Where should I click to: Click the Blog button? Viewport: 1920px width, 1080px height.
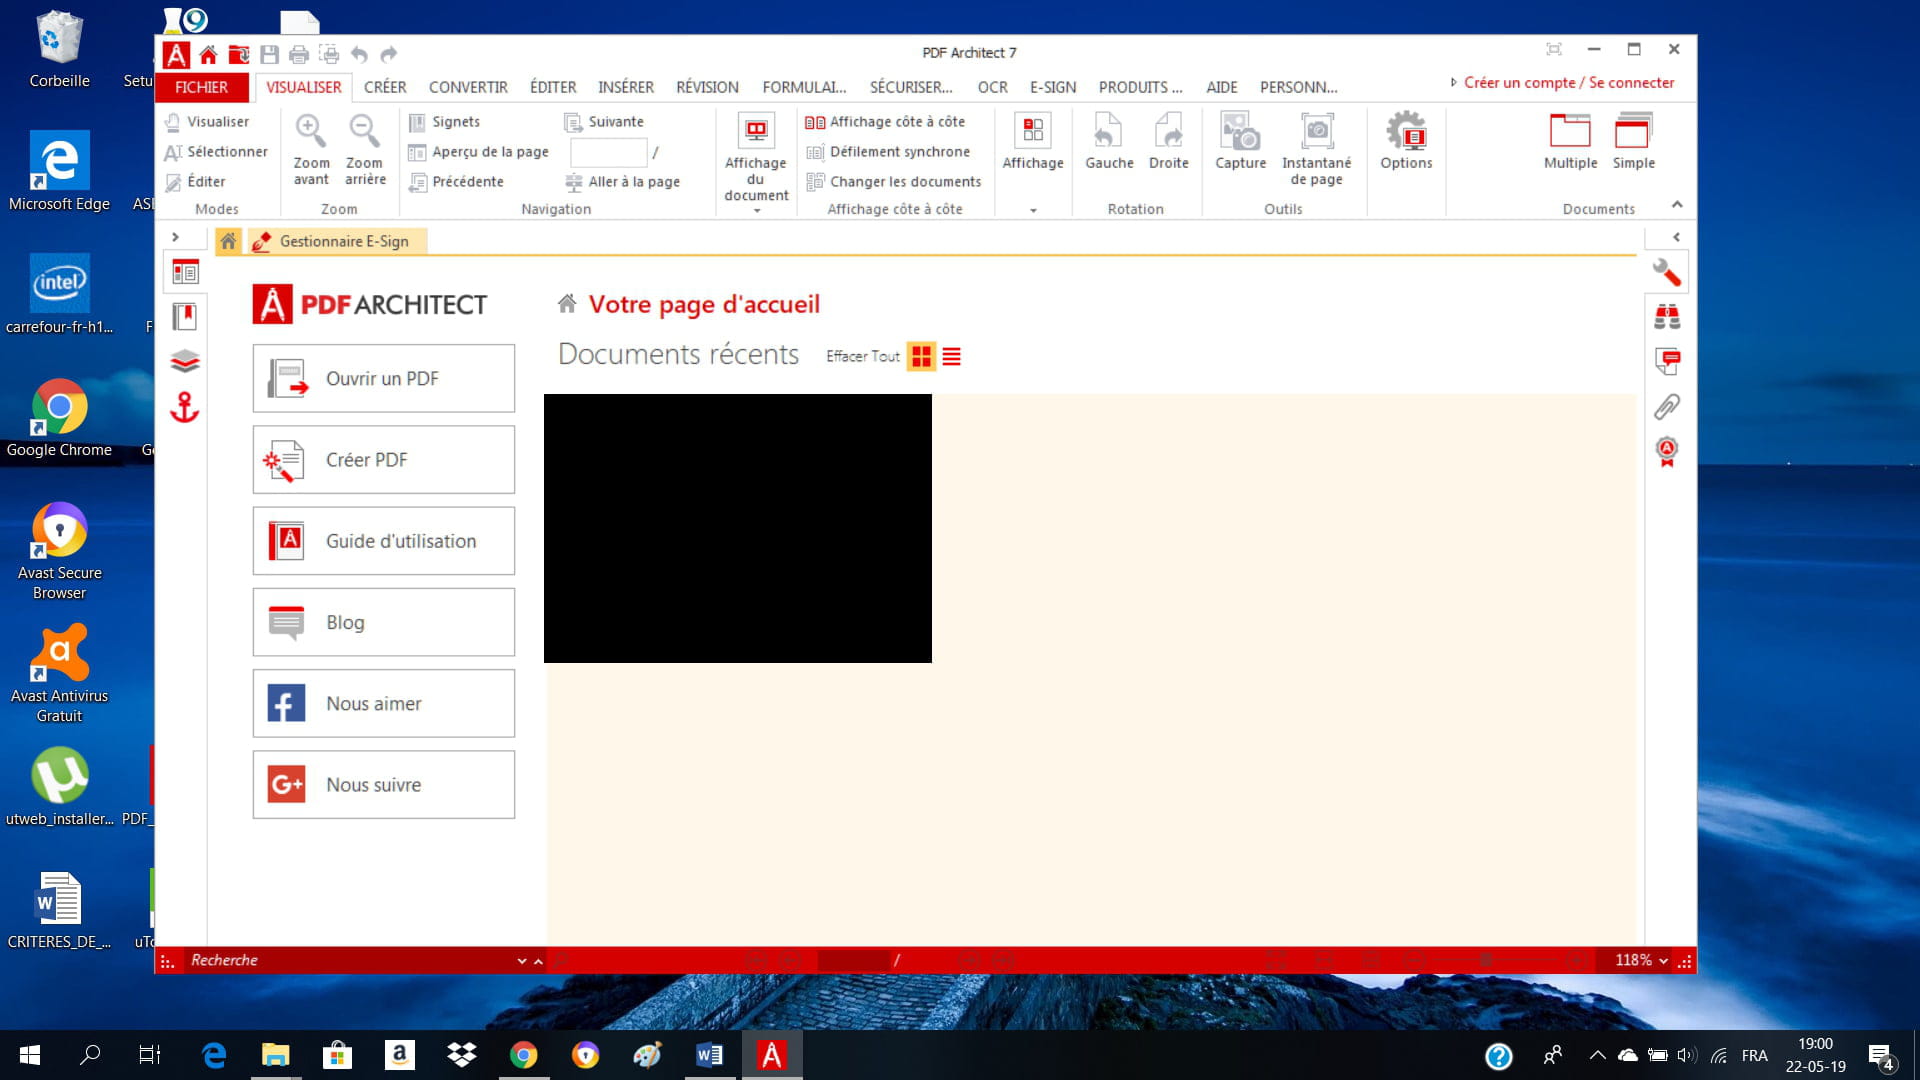click(383, 622)
